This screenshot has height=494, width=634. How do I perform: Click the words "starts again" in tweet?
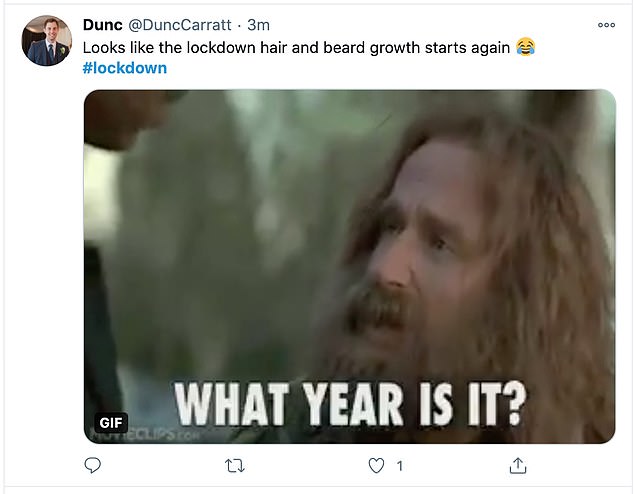(469, 47)
